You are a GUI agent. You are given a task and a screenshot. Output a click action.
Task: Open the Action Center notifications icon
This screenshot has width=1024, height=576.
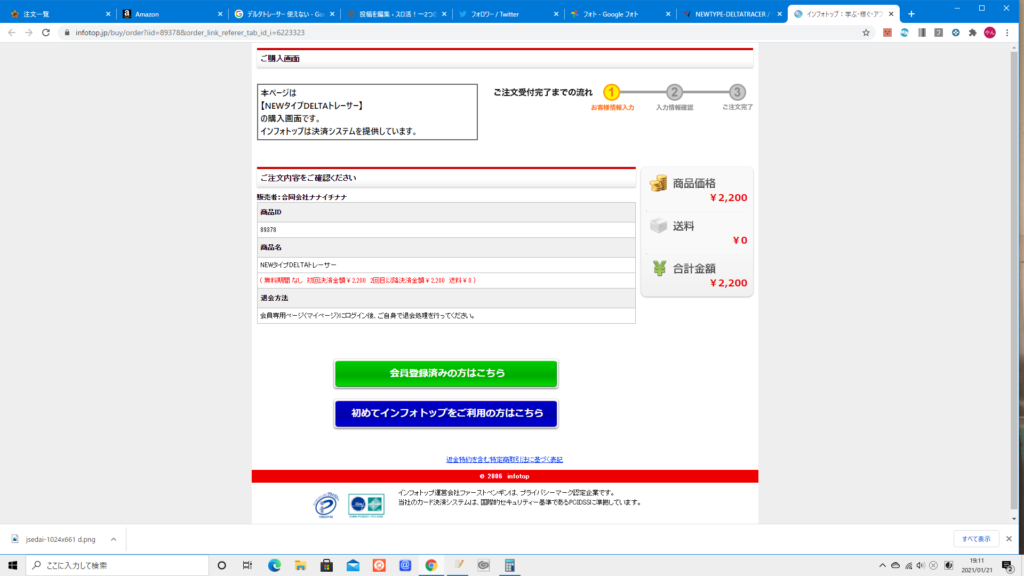pyautogui.click(x=1008, y=566)
